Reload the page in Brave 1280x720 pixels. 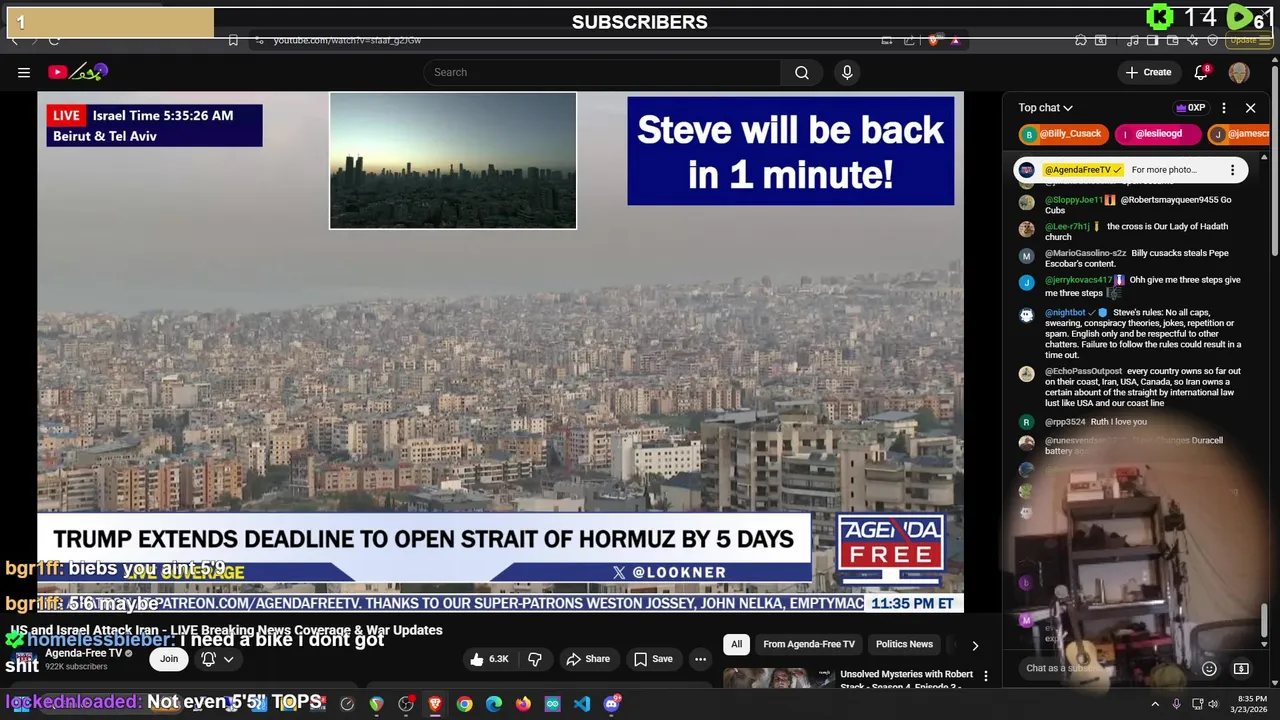(x=54, y=40)
